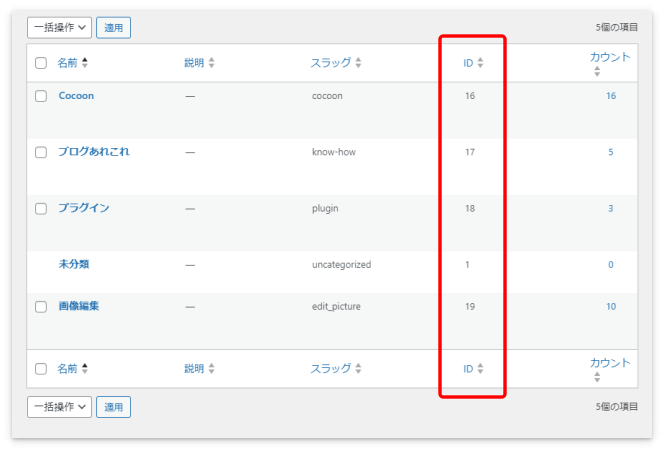The width and height of the screenshot is (664, 451).
Task: Click the ID value 19
Action: 470,307
